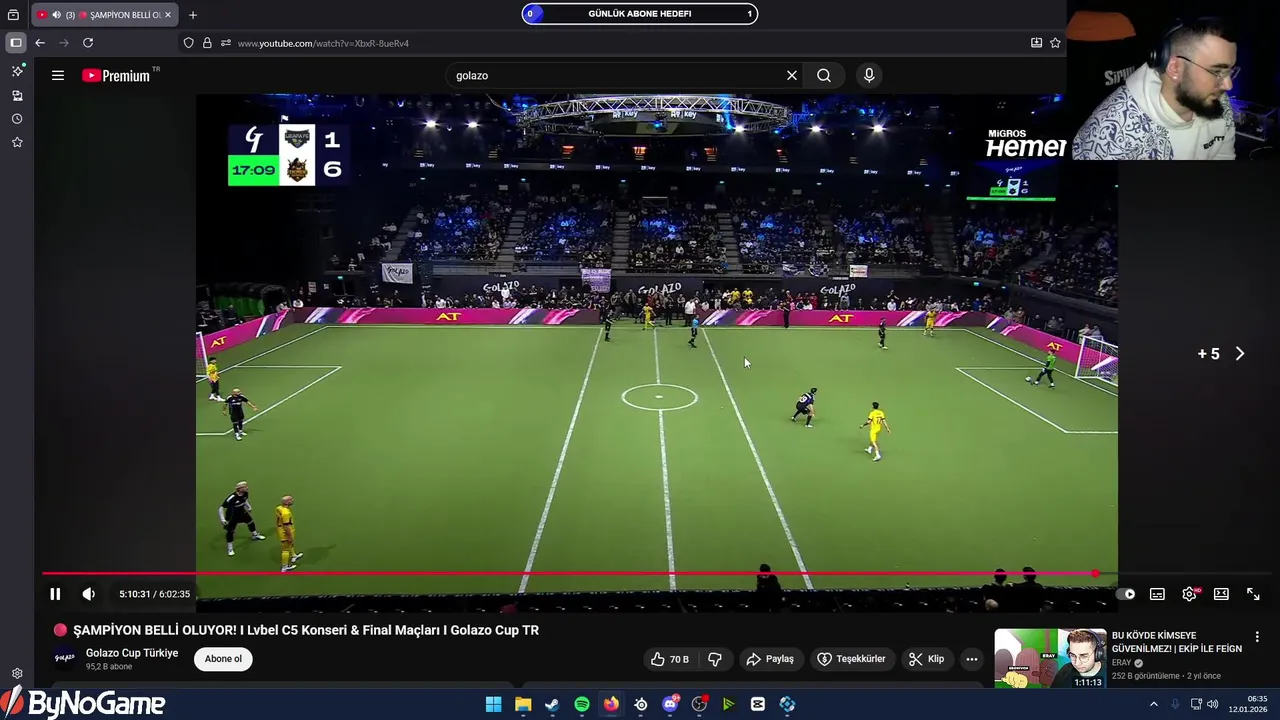Toggle subtitles in the video player
Viewport: 1280px width, 720px height.
click(1157, 594)
